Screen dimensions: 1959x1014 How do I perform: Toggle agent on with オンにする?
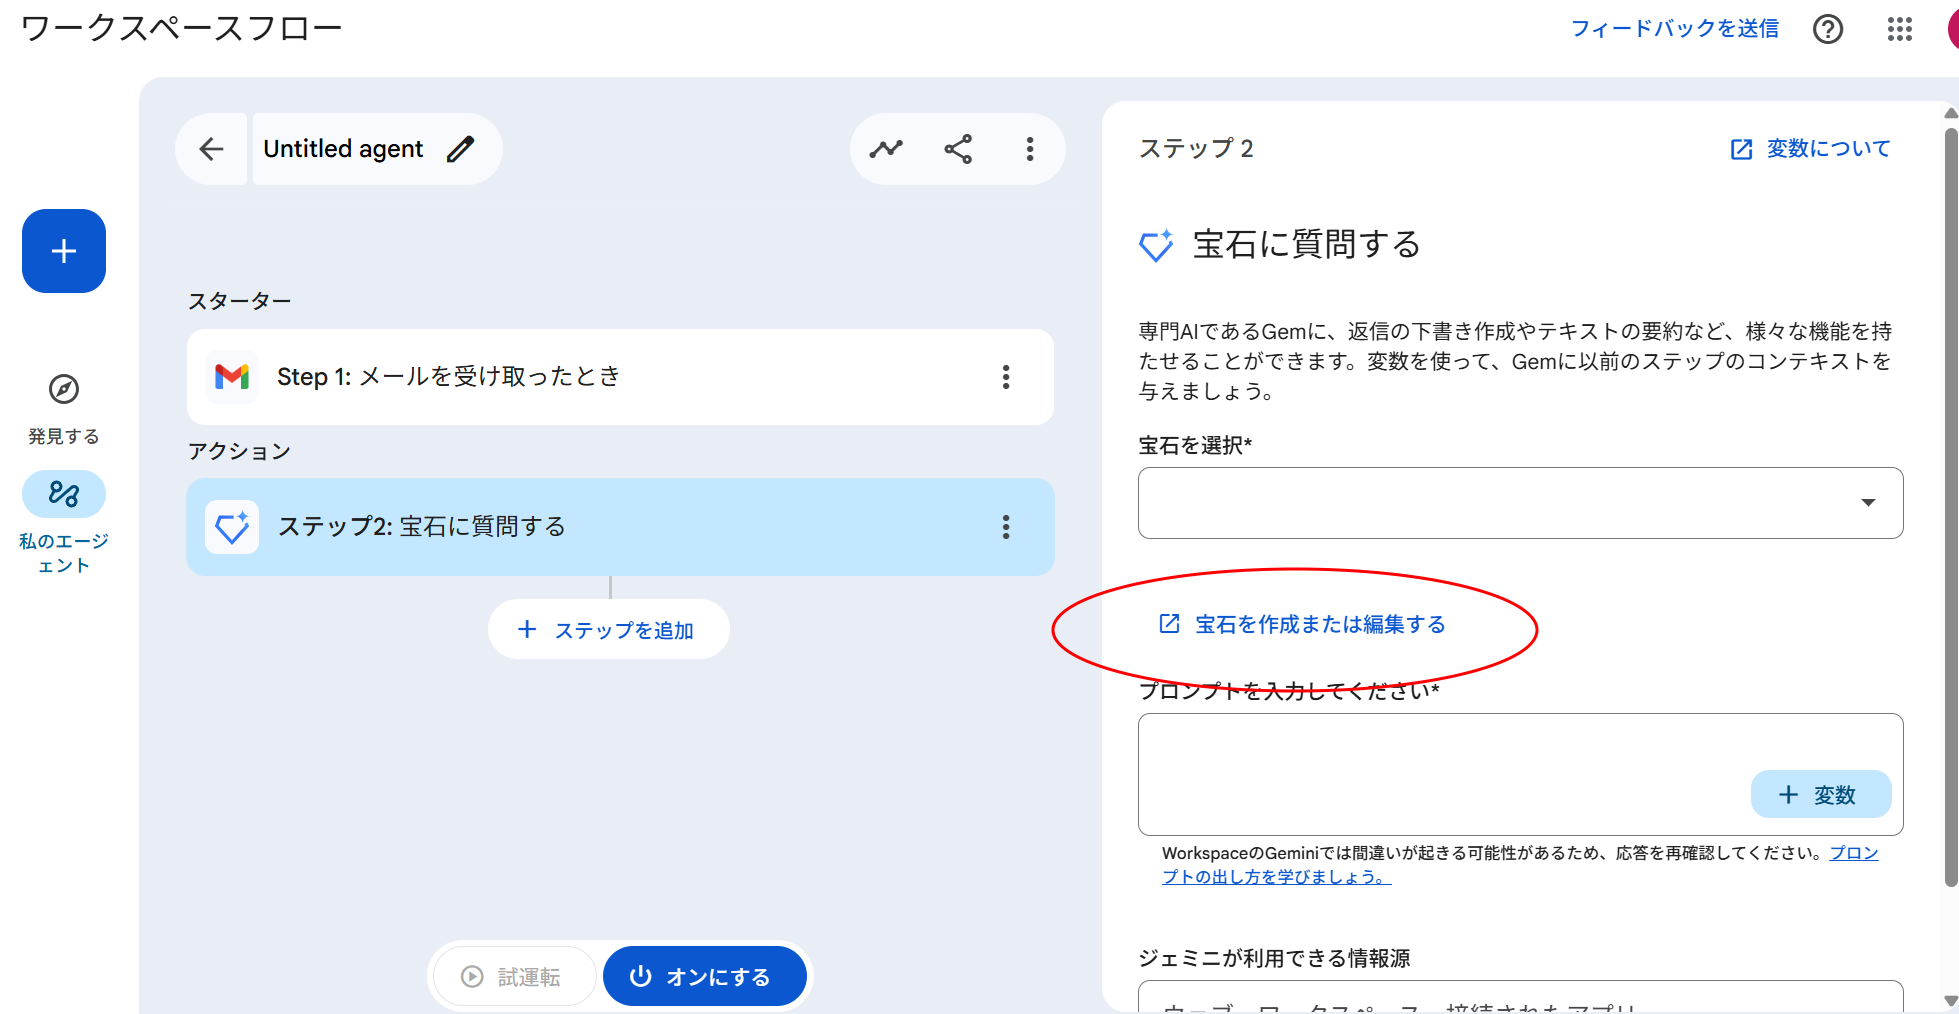pyautogui.click(x=704, y=976)
